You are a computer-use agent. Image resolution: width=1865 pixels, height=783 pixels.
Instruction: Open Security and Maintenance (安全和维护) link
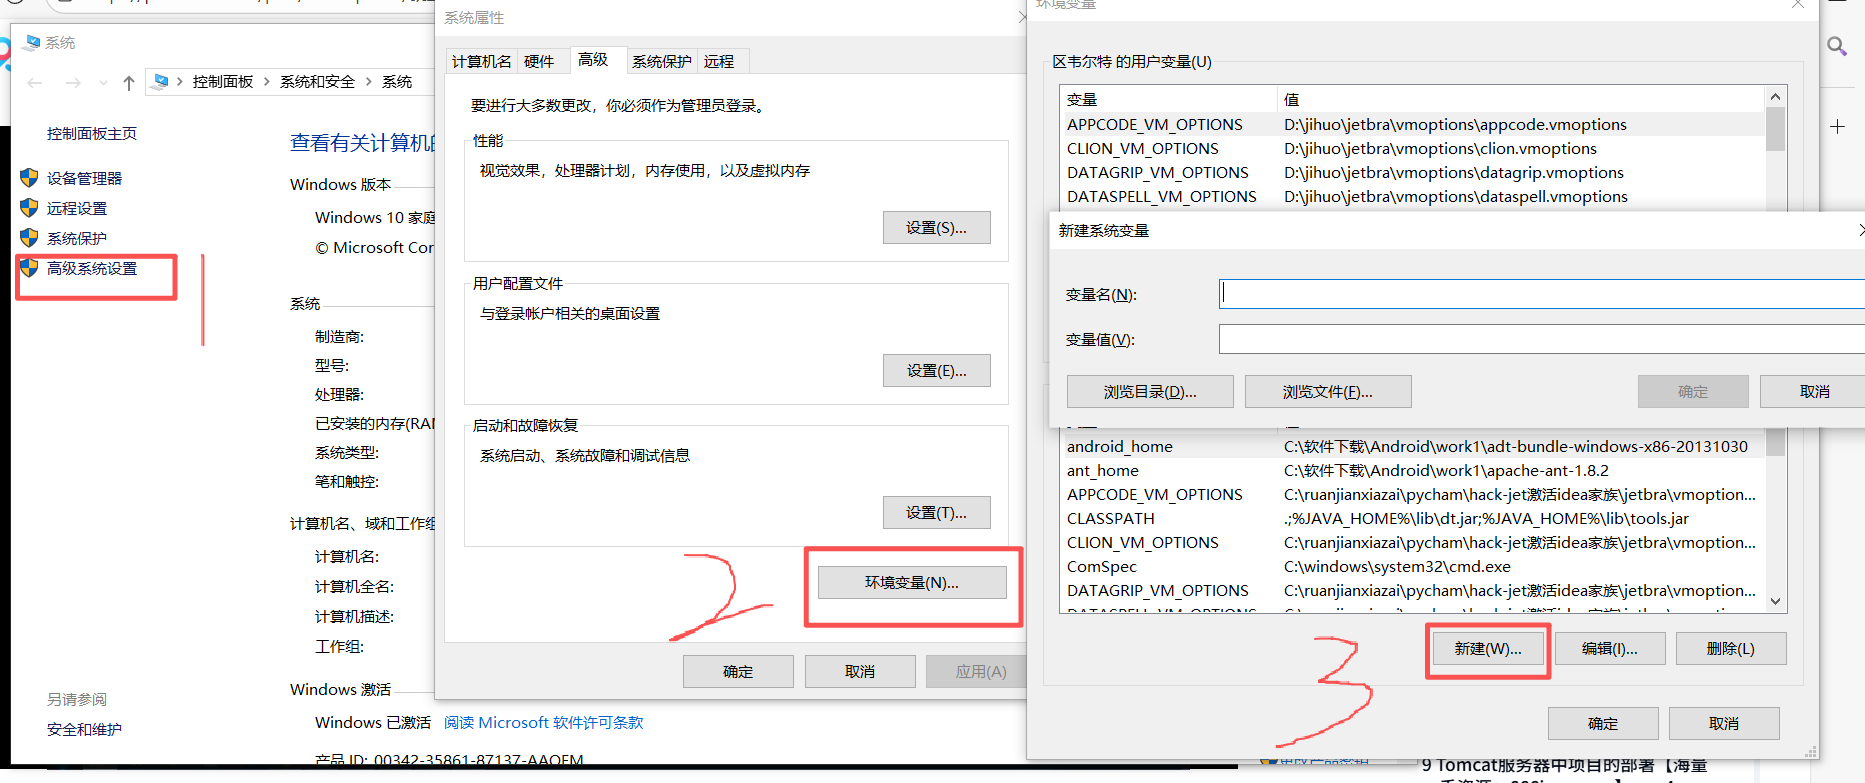coord(84,729)
